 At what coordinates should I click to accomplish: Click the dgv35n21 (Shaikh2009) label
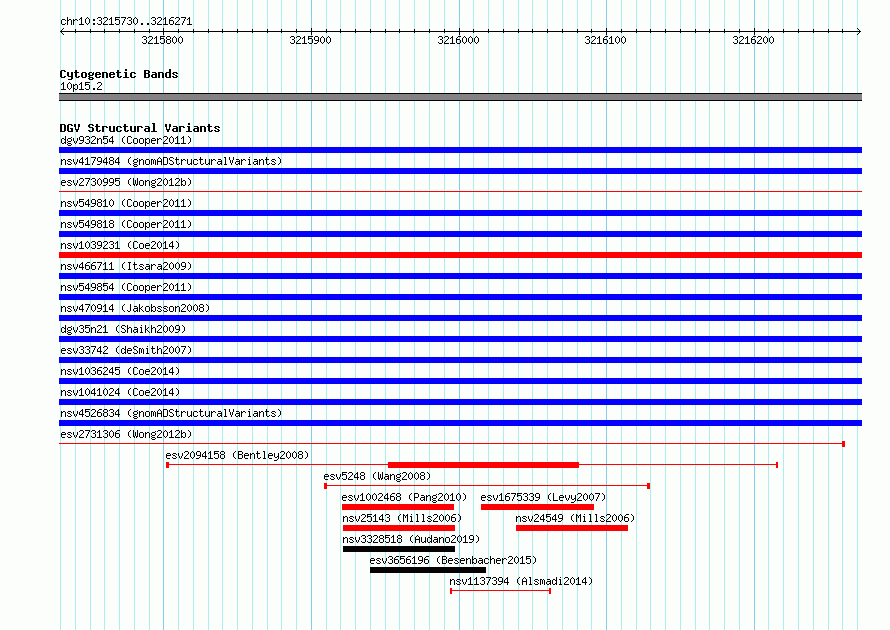(123, 329)
